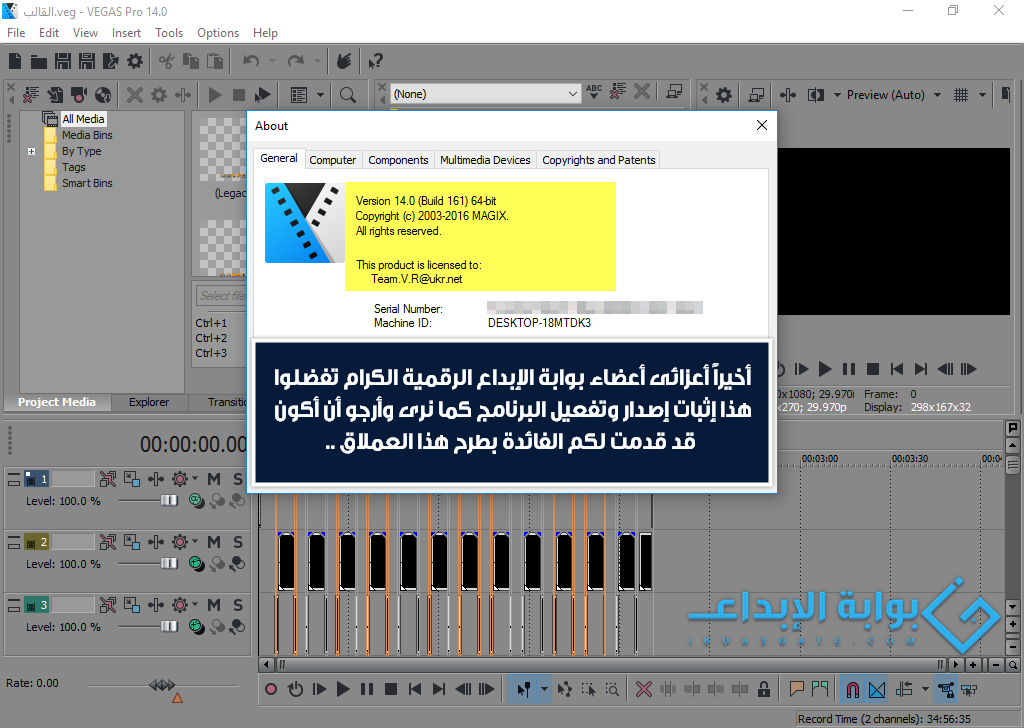
Task: Play in the video preview window
Action: (x=825, y=370)
